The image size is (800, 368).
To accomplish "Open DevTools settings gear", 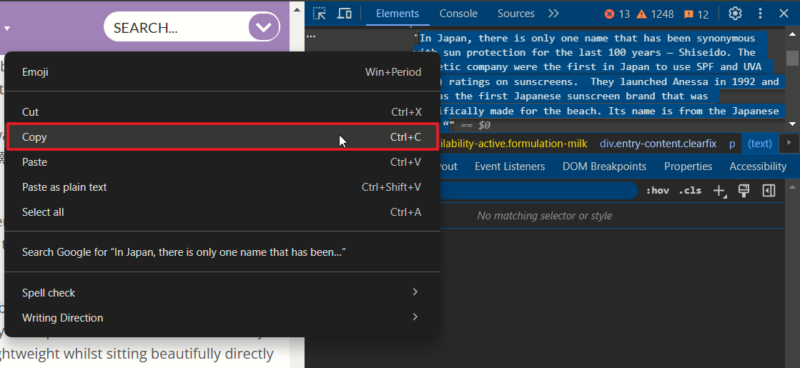I will 735,14.
